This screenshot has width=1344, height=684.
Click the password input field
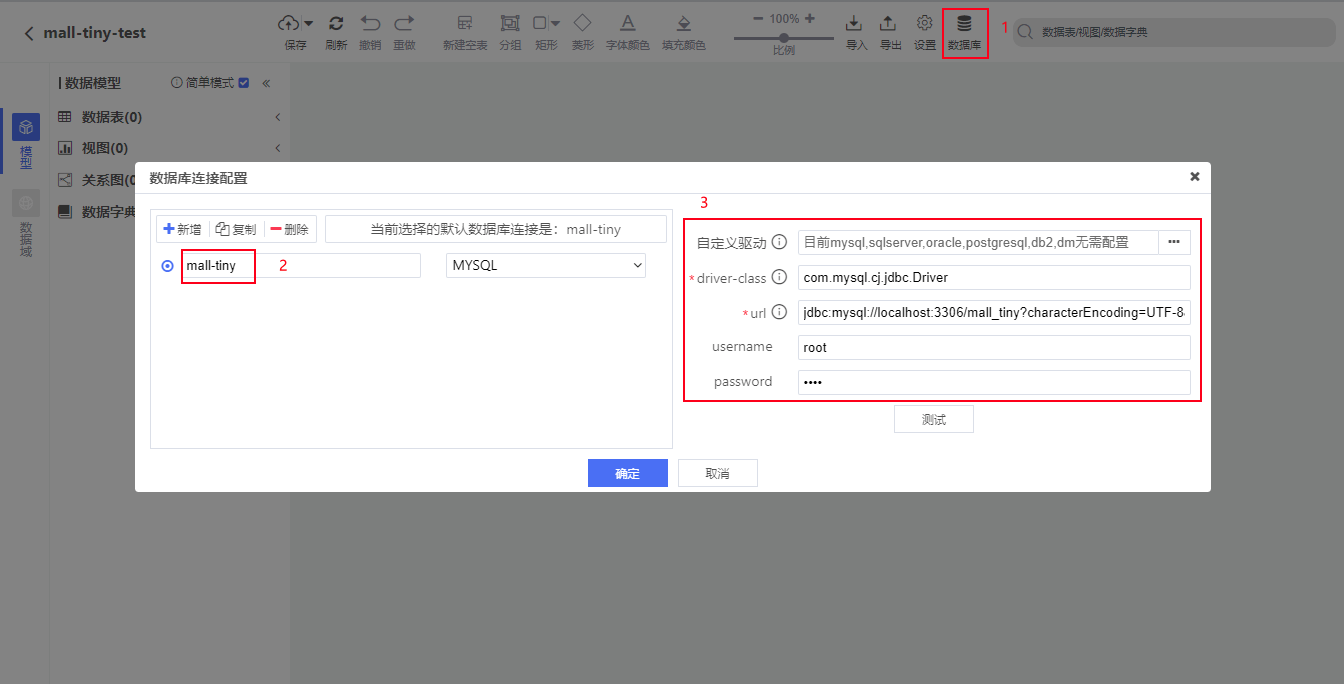click(994, 382)
